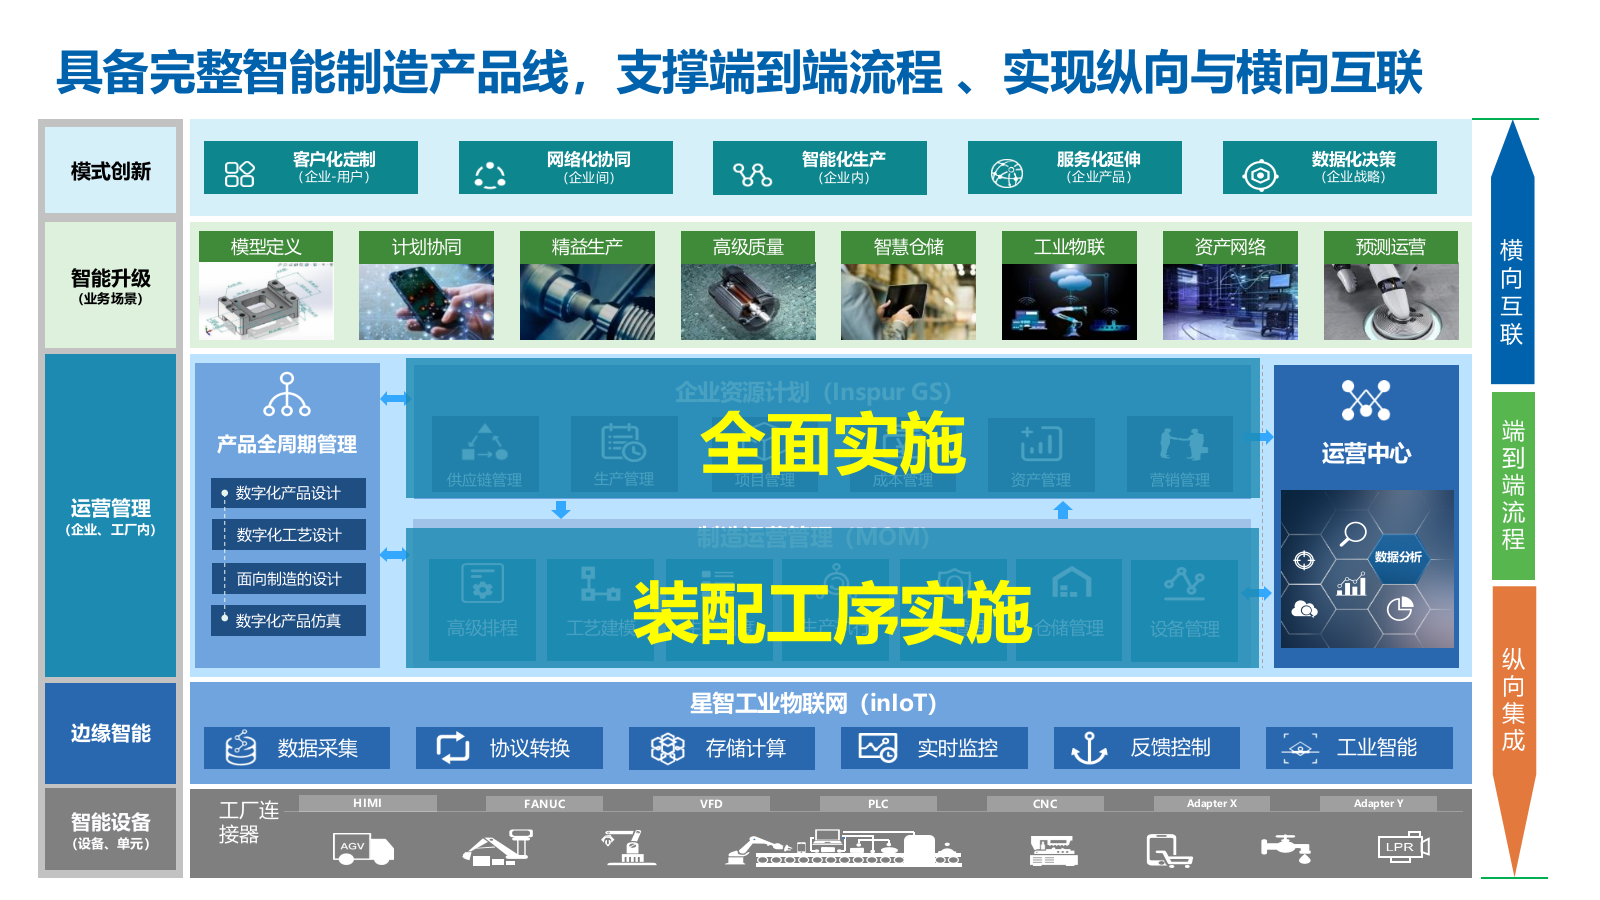This screenshot has width=1600, height=900.
Task: Click the 客户化定制 card button
Action: pyautogui.click(x=310, y=167)
